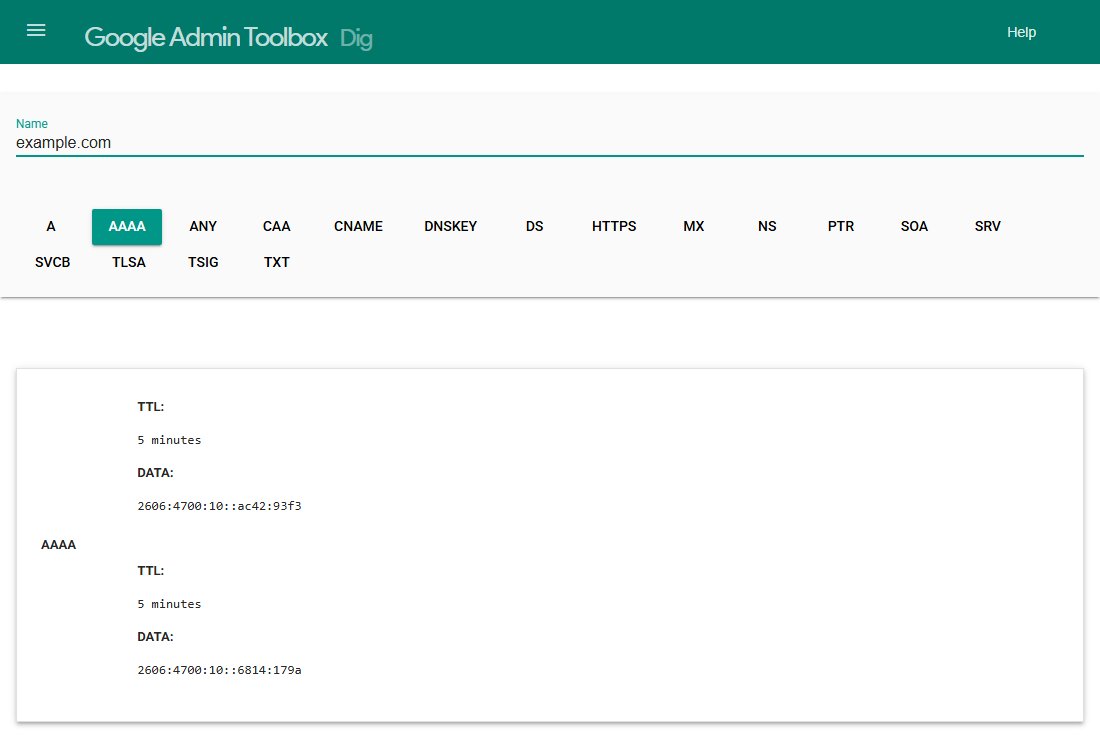Viewport: 1100px width, 750px height.
Task: Select the TSIG record type
Action: [x=203, y=262]
